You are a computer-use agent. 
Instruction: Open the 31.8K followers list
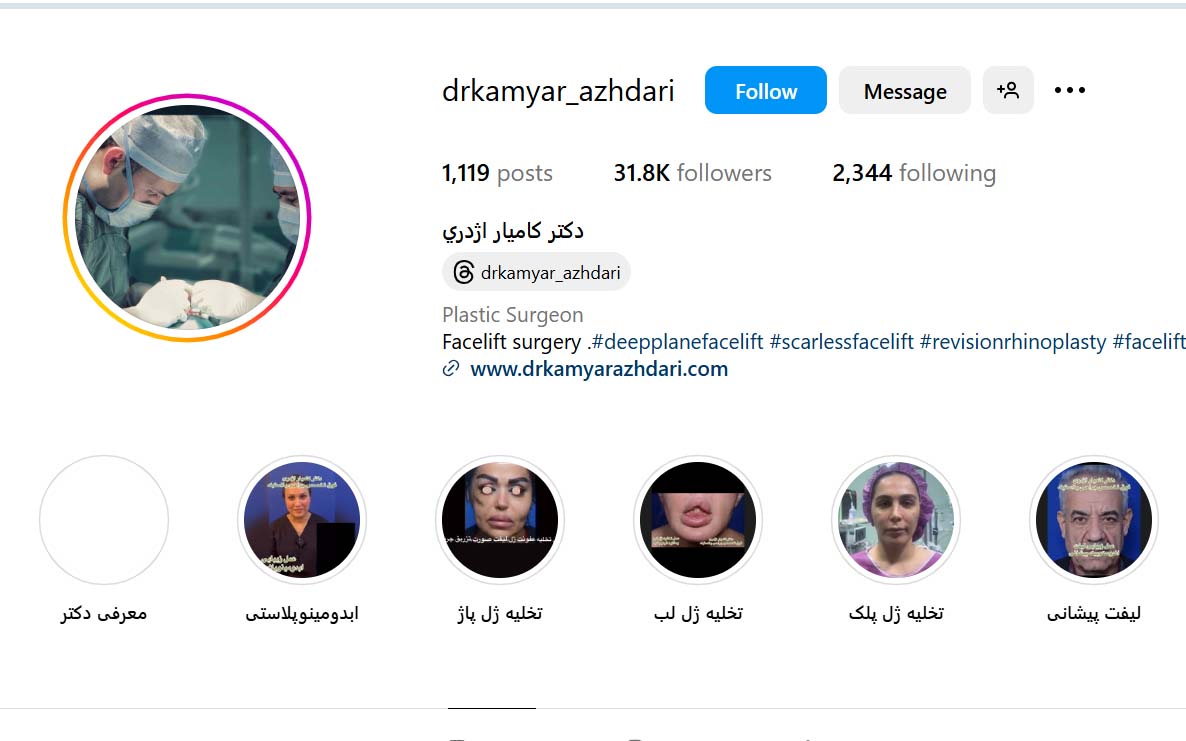click(692, 173)
